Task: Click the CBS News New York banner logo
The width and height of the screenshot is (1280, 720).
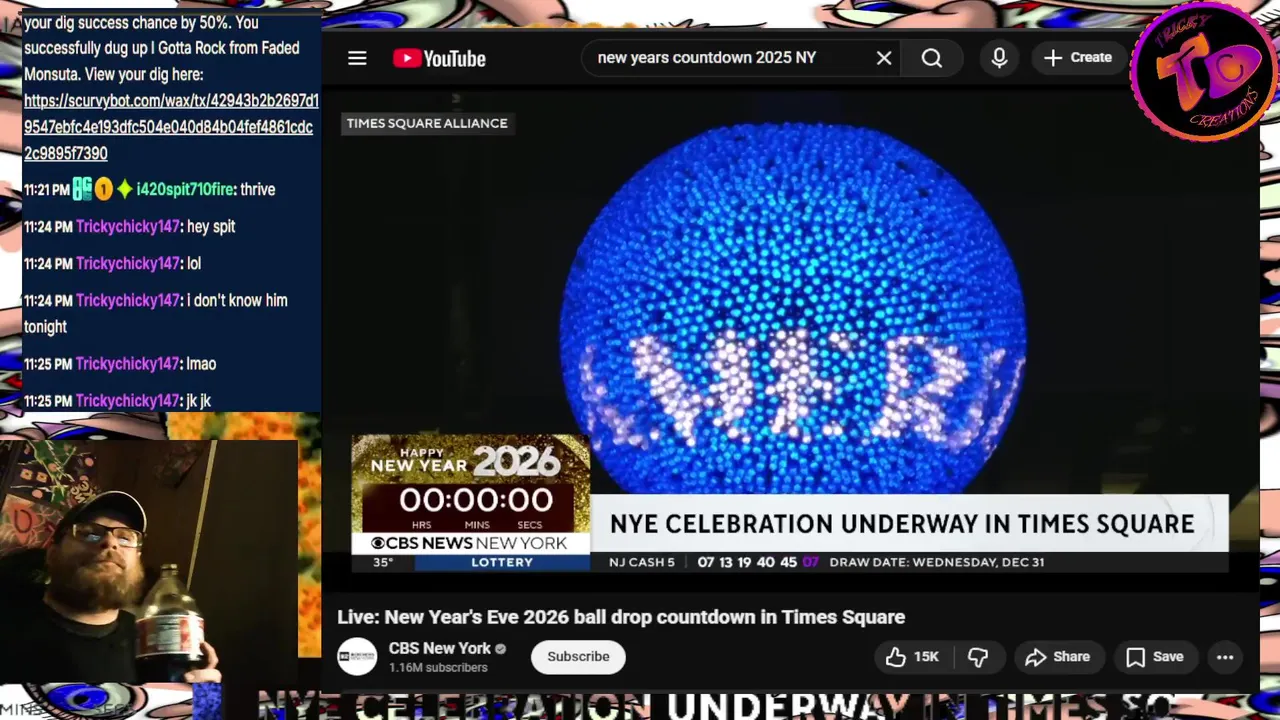Action: click(x=469, y=543)
